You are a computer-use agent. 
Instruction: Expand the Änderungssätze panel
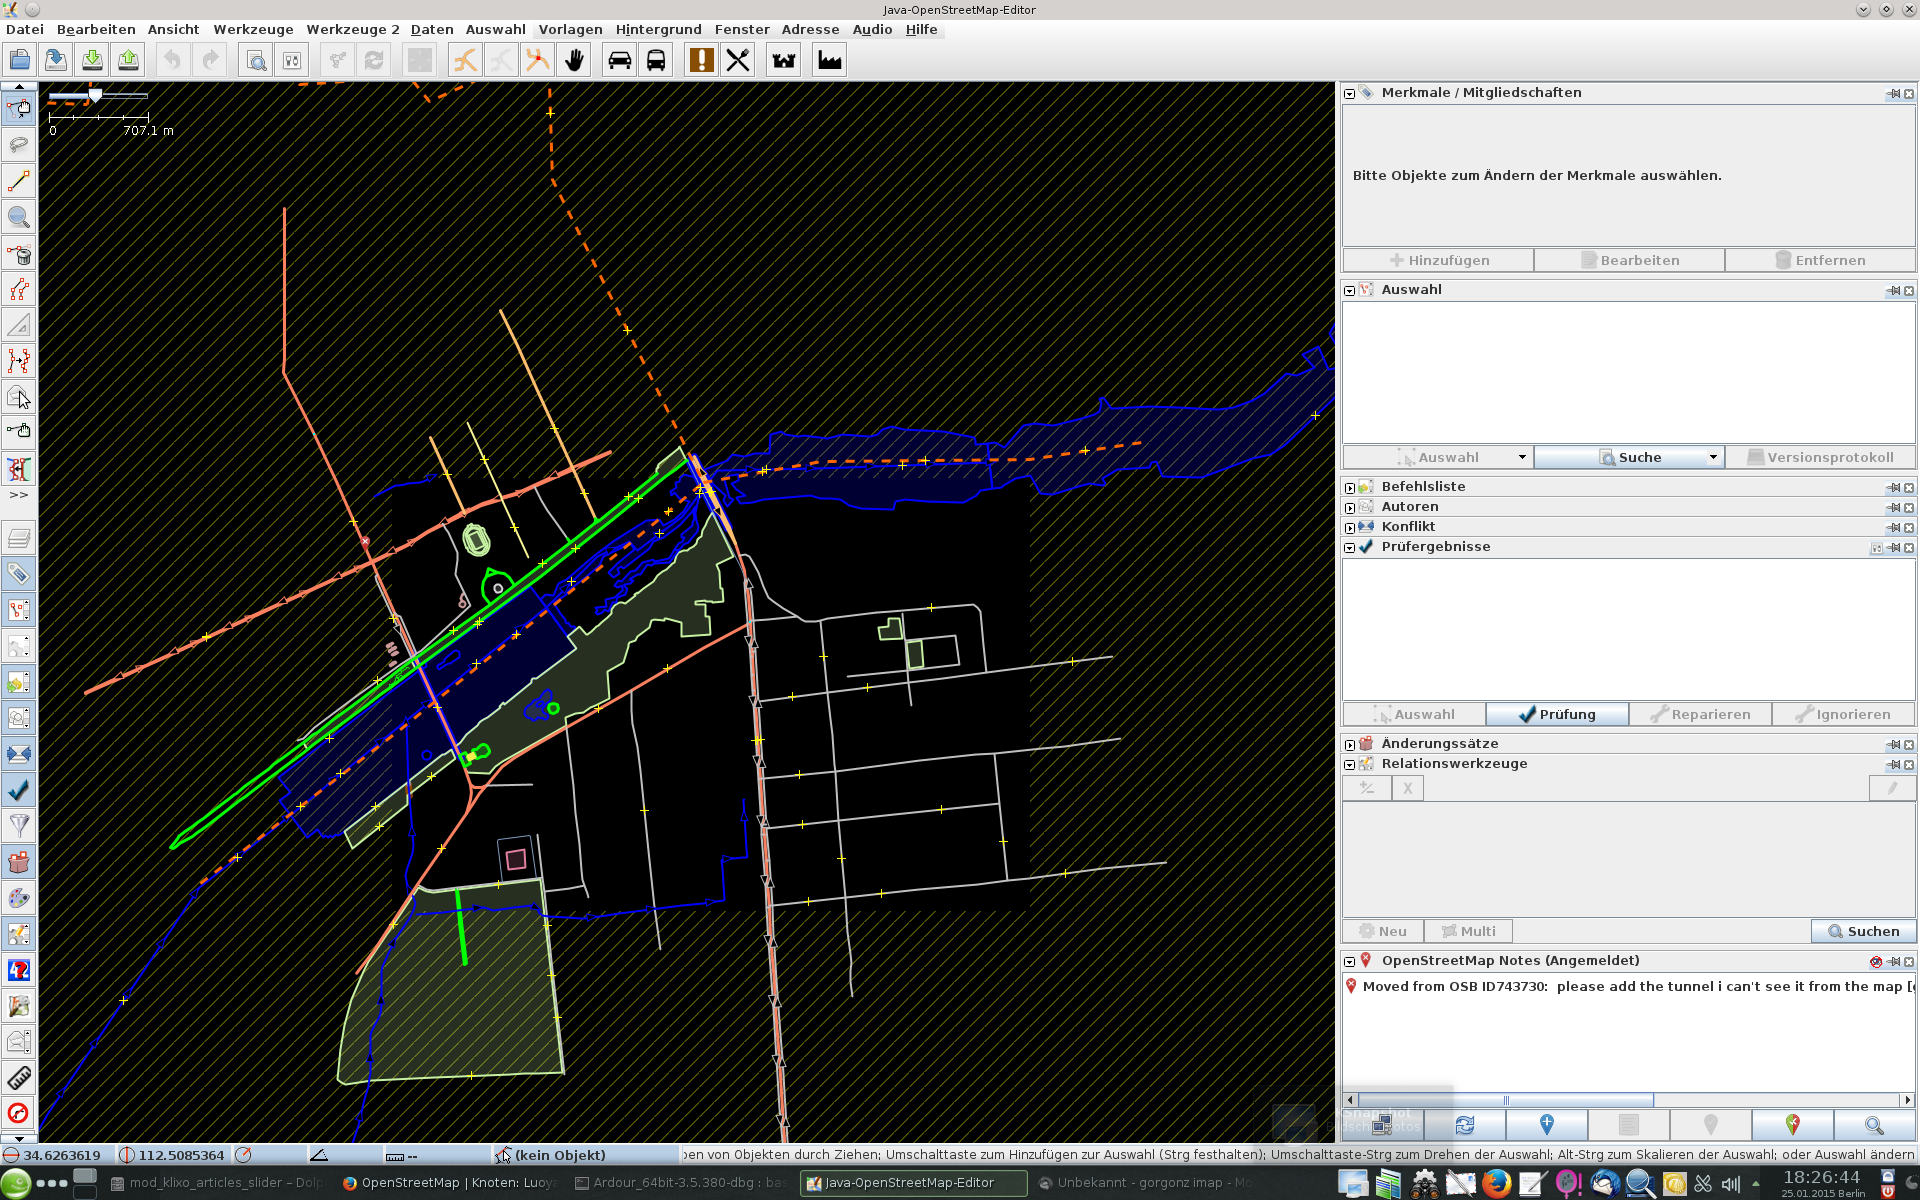[x=1350, y=745]
